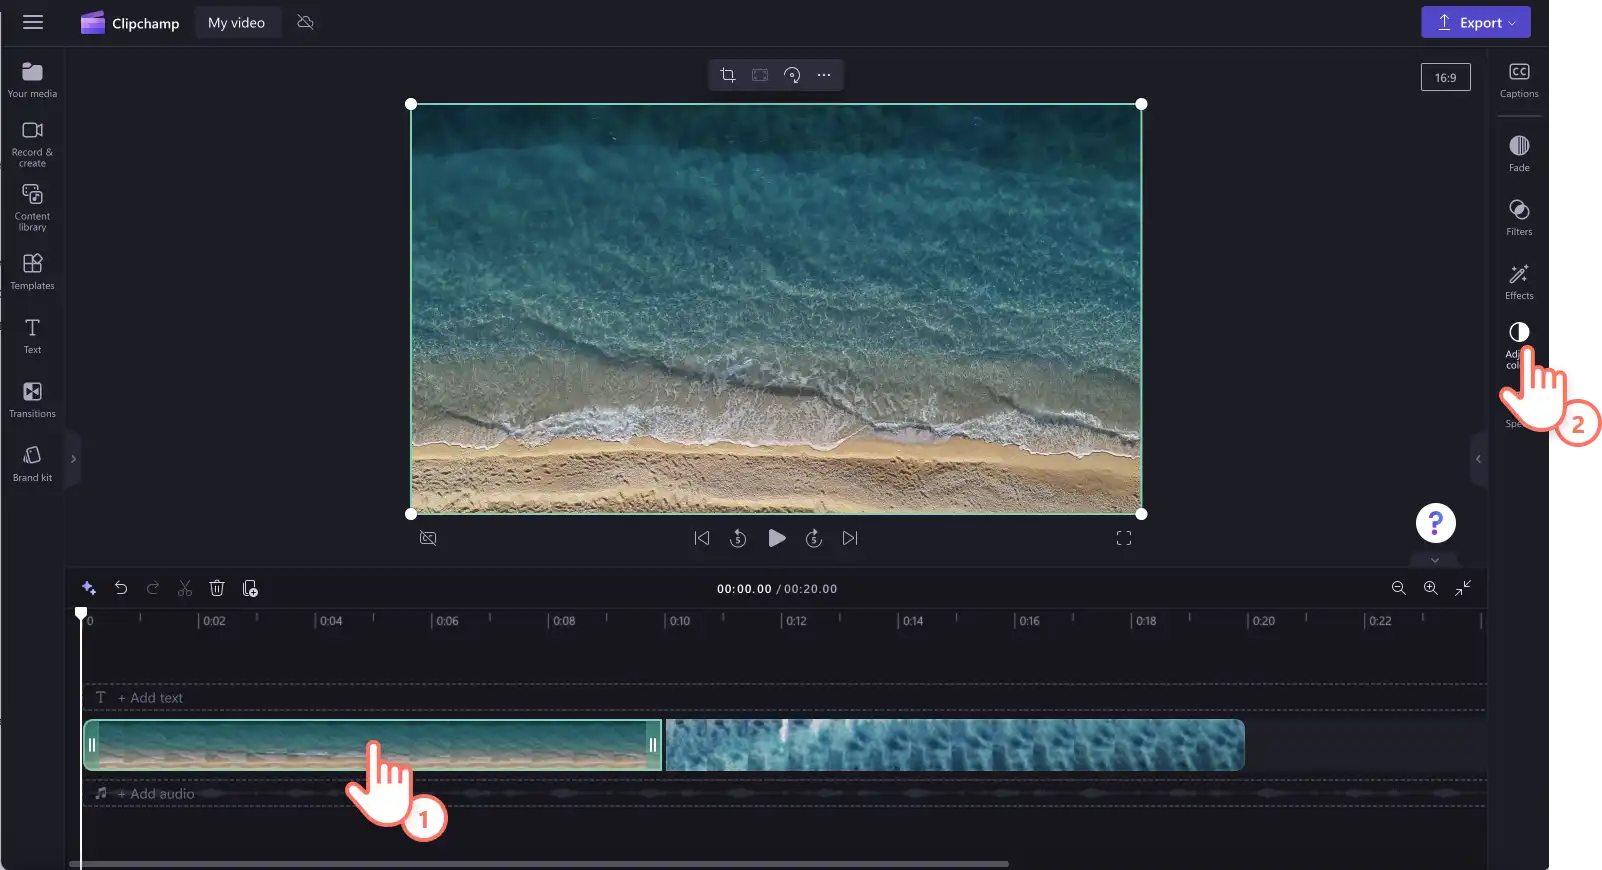Change the 16:9 aspect ratio
This screenshot has height=870, width=1602.
[x=1446, y=77]
